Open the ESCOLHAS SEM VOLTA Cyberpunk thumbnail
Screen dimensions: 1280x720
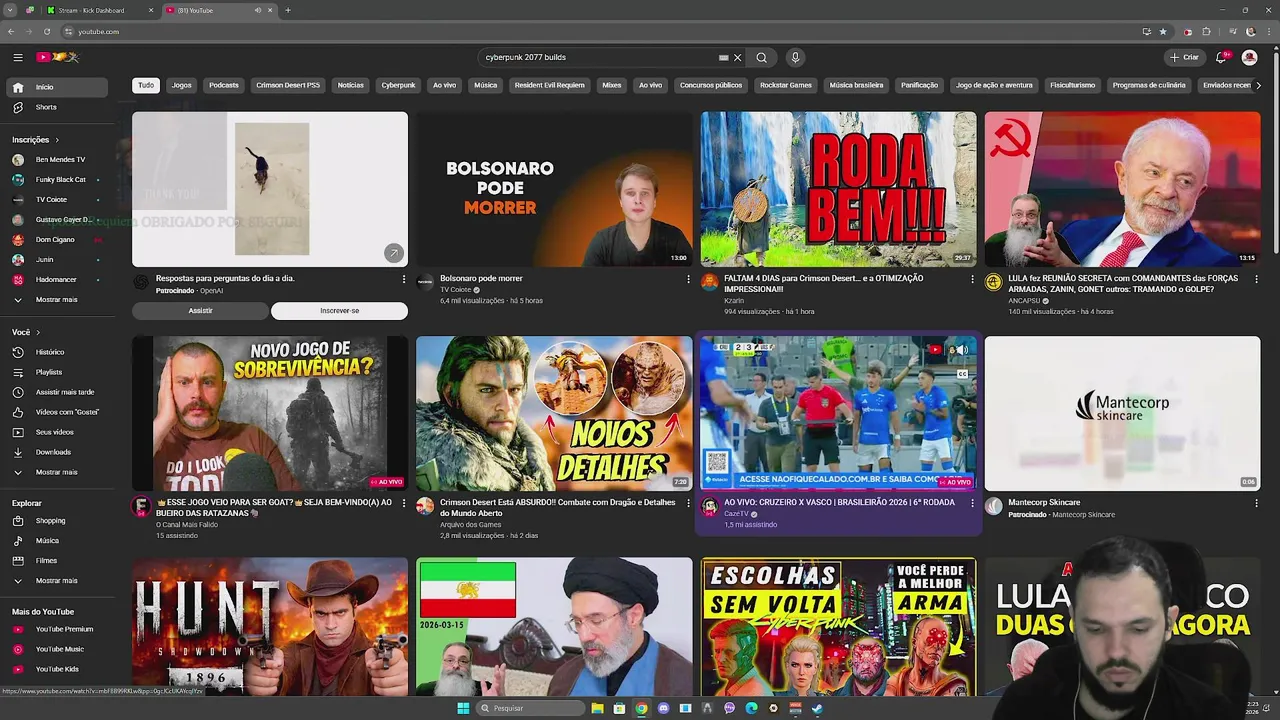pos(838,626)
